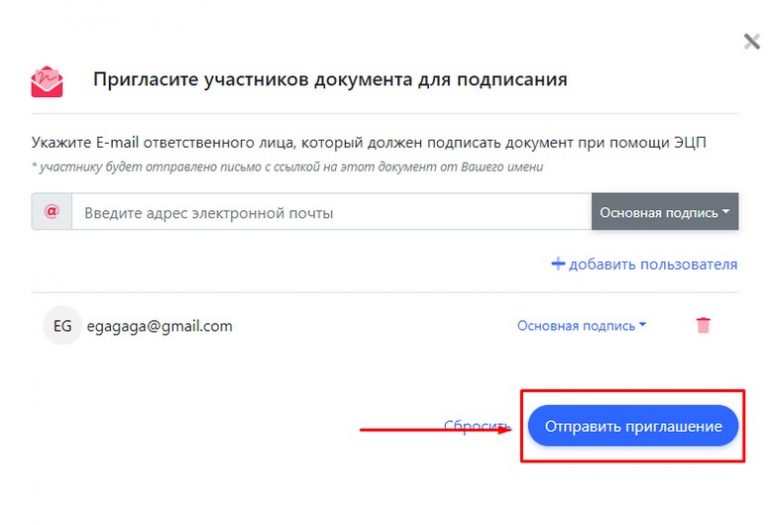Focus the "Введите адрес электронной почты" field

330,212
